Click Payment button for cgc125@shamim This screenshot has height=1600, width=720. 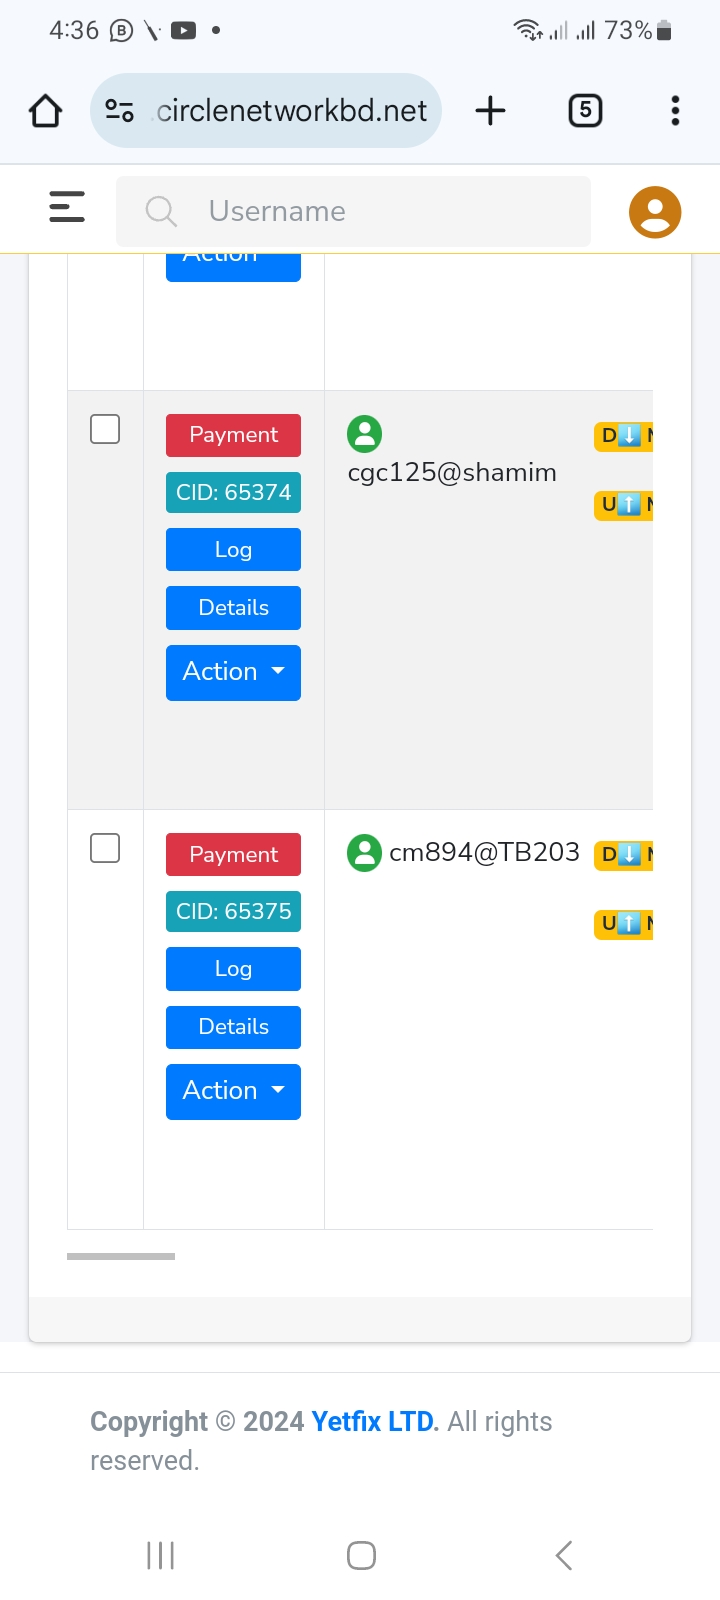click(x=233, y=435)
